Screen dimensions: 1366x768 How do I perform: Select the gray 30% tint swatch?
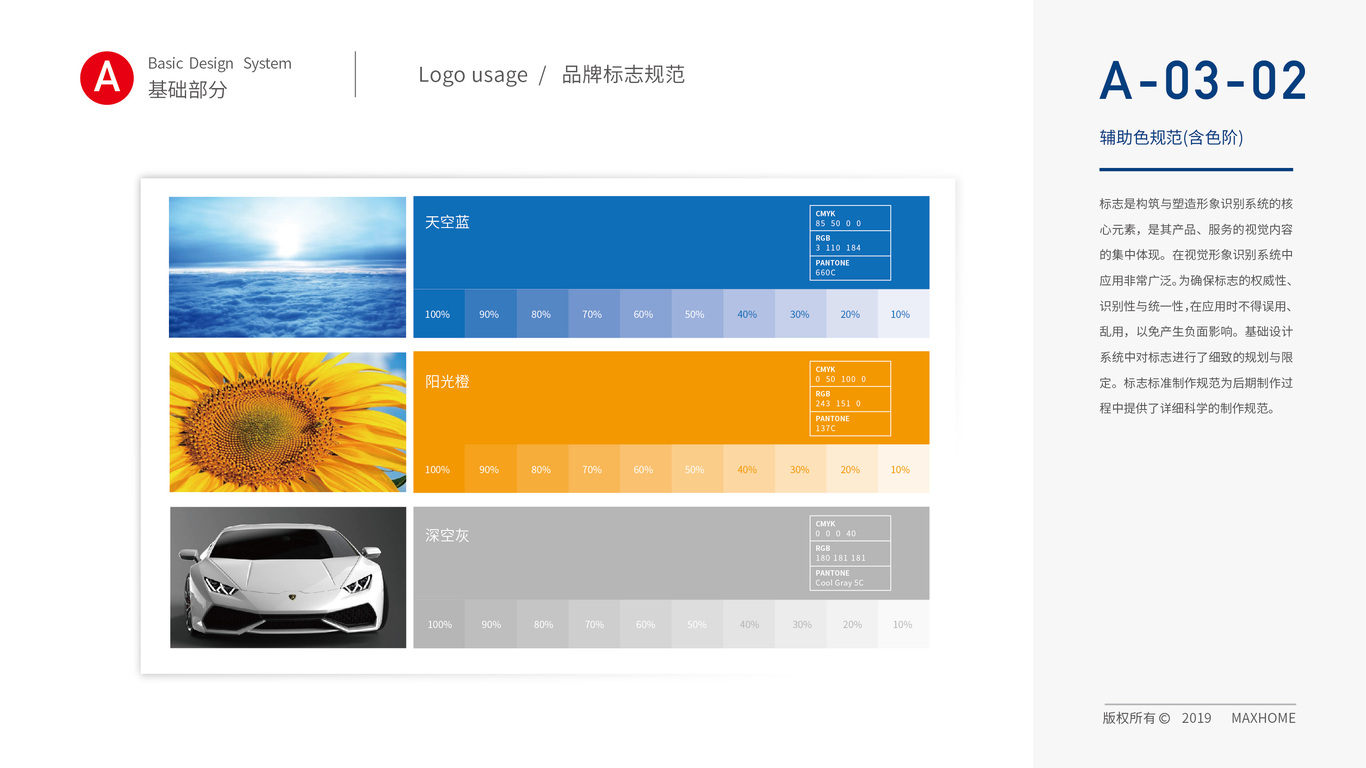800,624
